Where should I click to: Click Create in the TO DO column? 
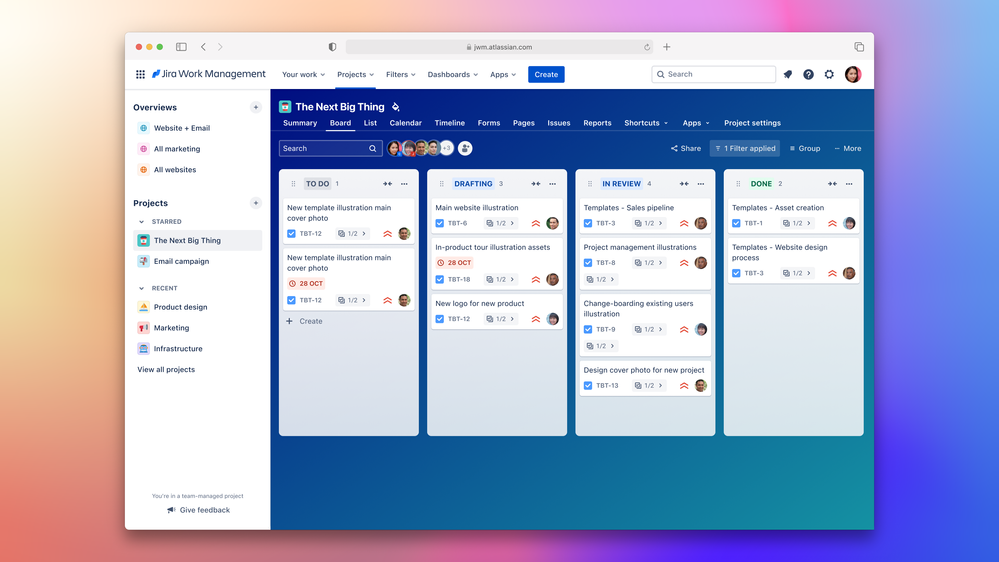coord(304,321)
